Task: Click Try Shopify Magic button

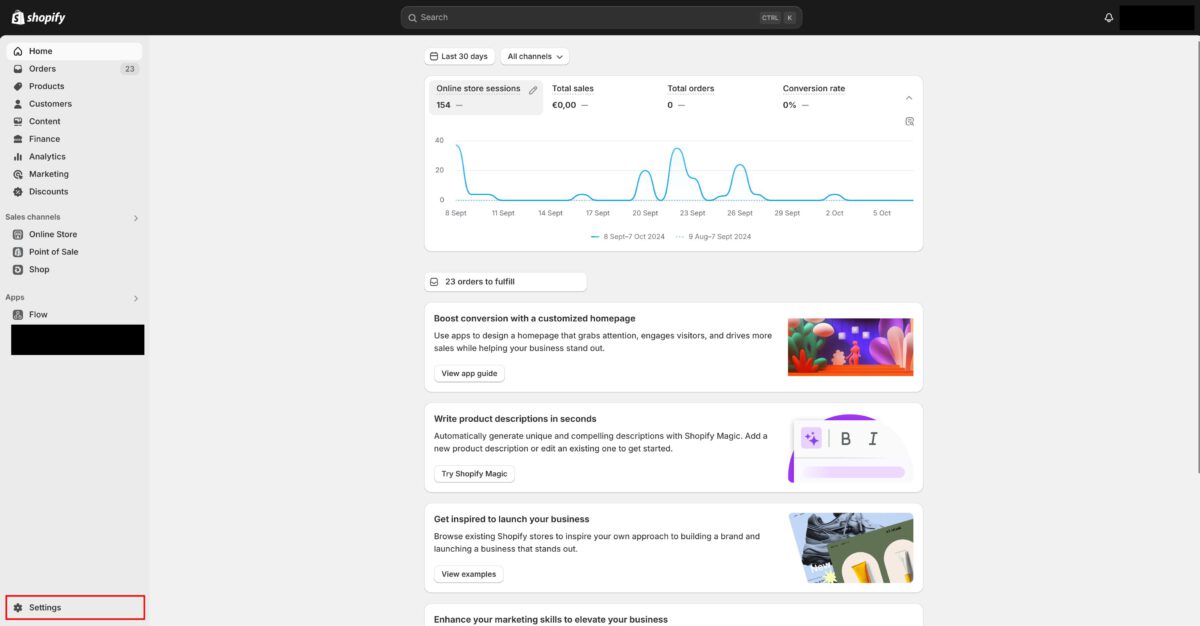Action: [x=474, y=474]
